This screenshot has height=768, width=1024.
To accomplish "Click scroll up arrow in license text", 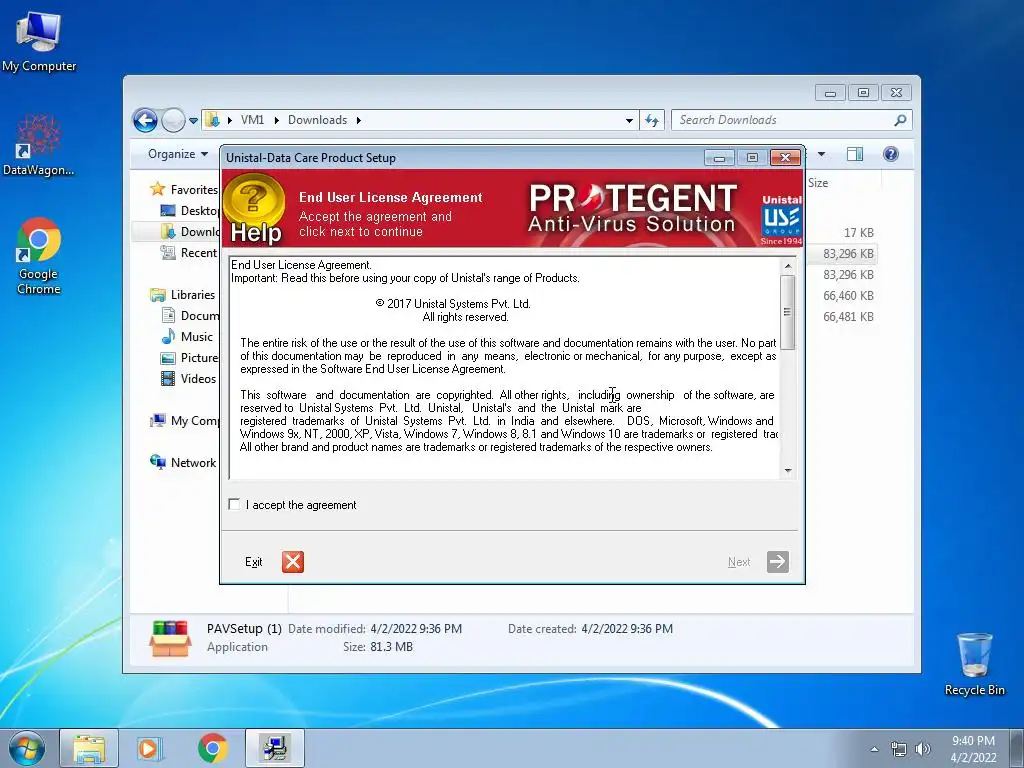I will click(788, 266).
